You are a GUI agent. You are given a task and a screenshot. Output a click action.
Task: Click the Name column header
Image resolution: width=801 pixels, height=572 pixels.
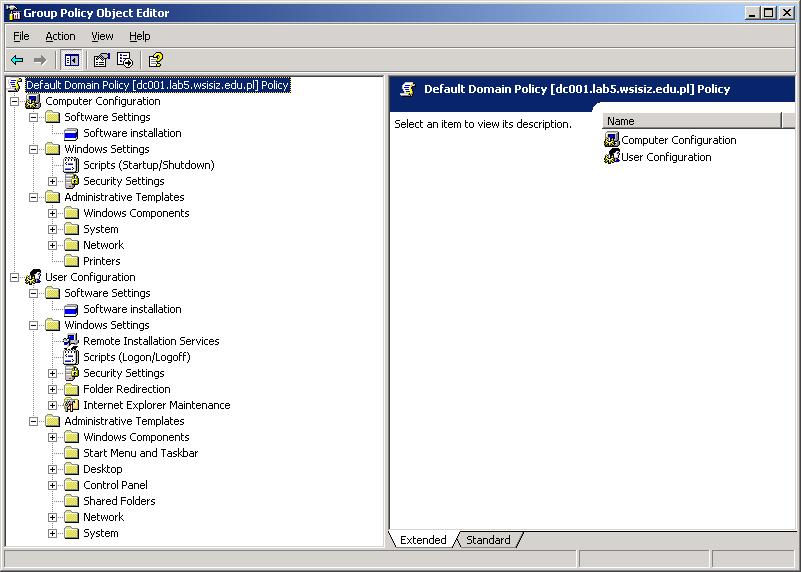692,121
